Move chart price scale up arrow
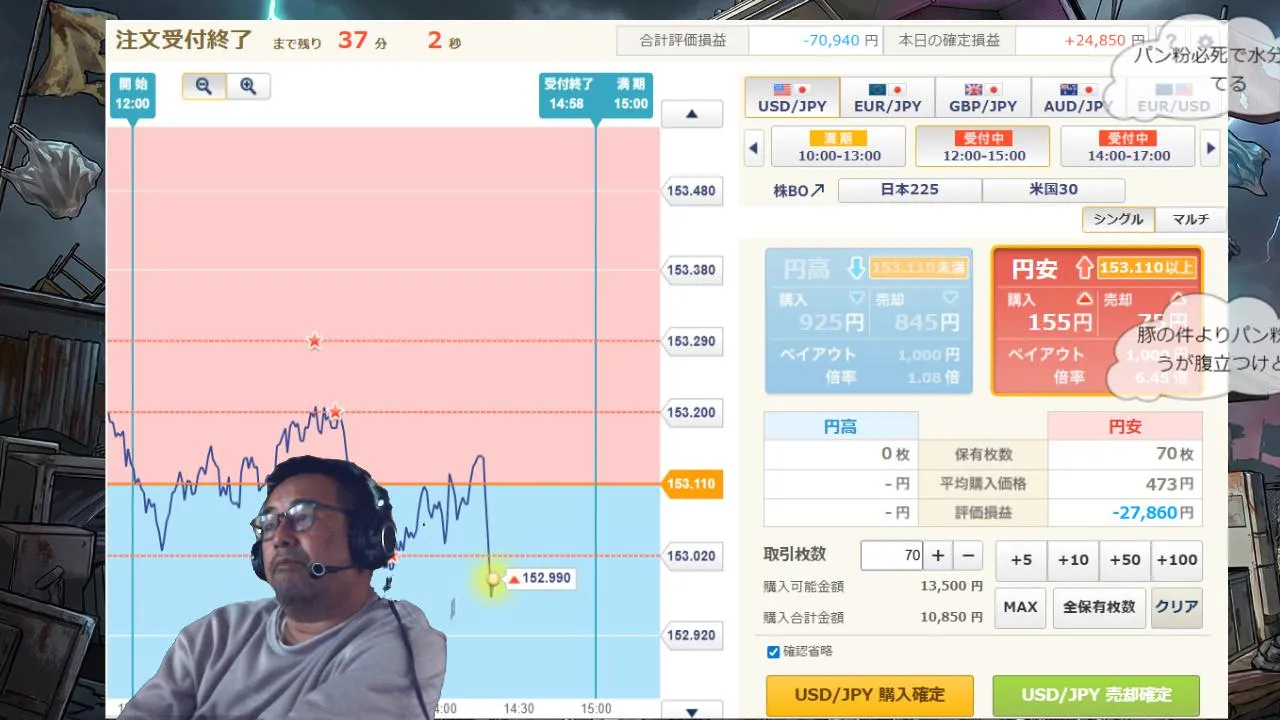The height and width of the screenshot is (720, 1280). point(691,114)
